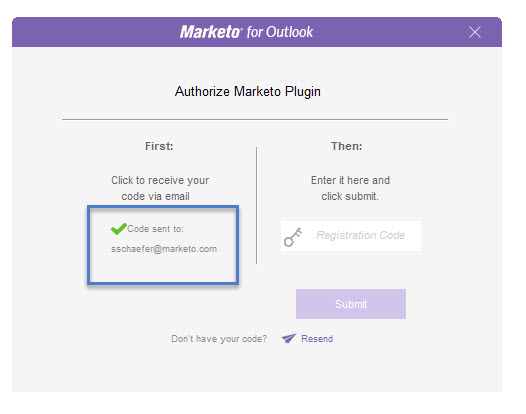
Task: Click the Authorize Marketo Plugin heading
Action: pyautogui.click(x=248, y=92)
